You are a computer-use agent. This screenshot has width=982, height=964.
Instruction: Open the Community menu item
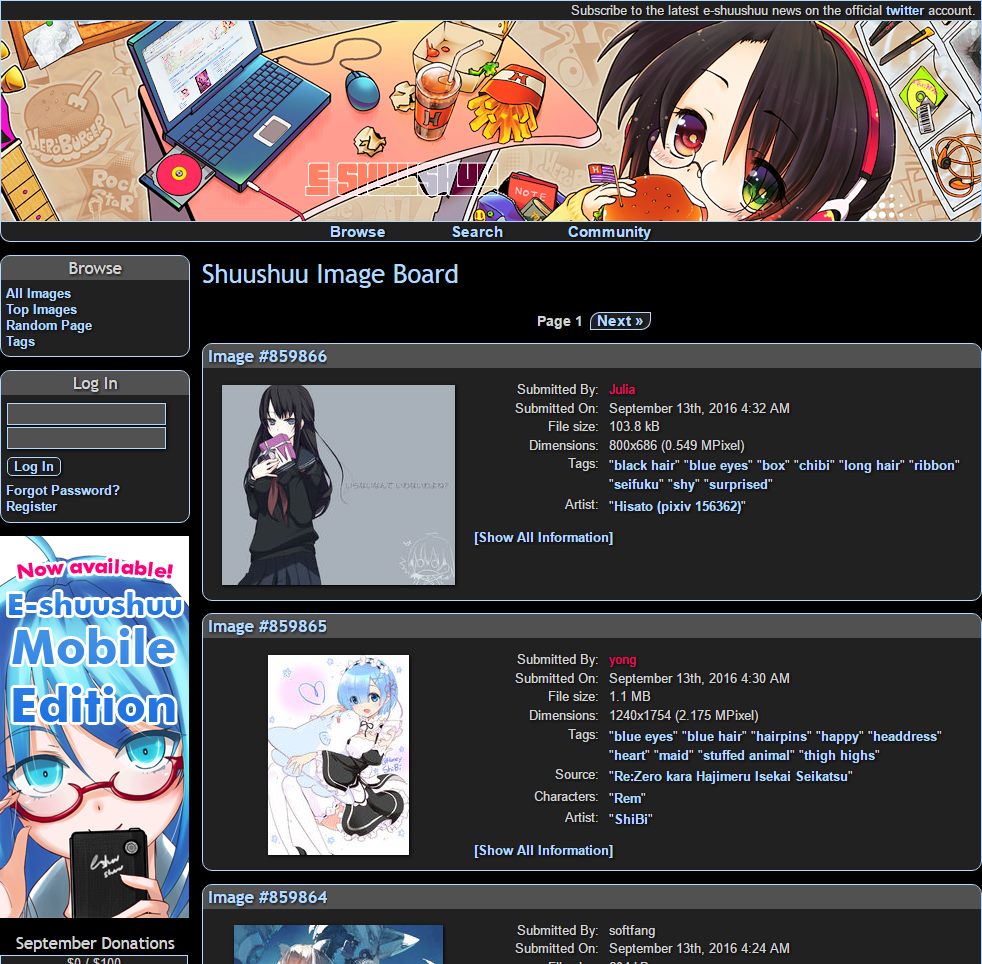point(609,232)
